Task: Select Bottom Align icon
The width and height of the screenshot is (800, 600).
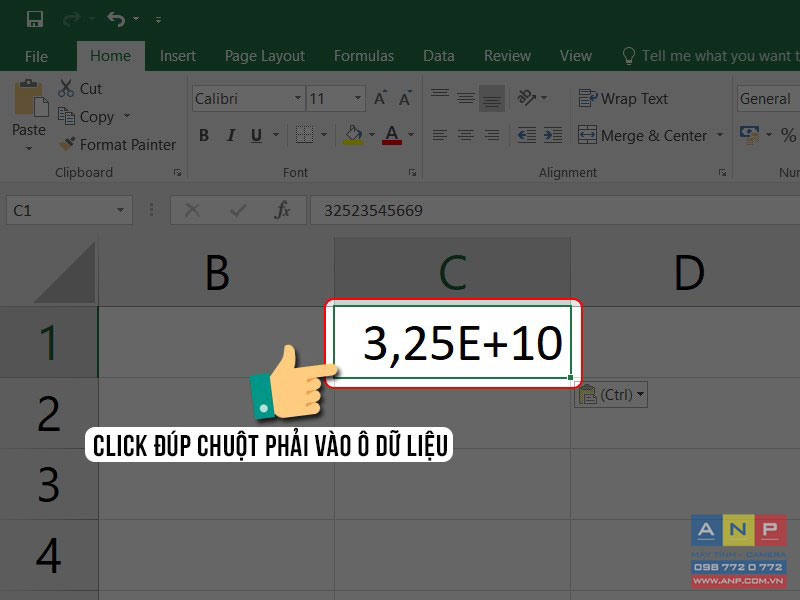Action: [x=492, y=97]
